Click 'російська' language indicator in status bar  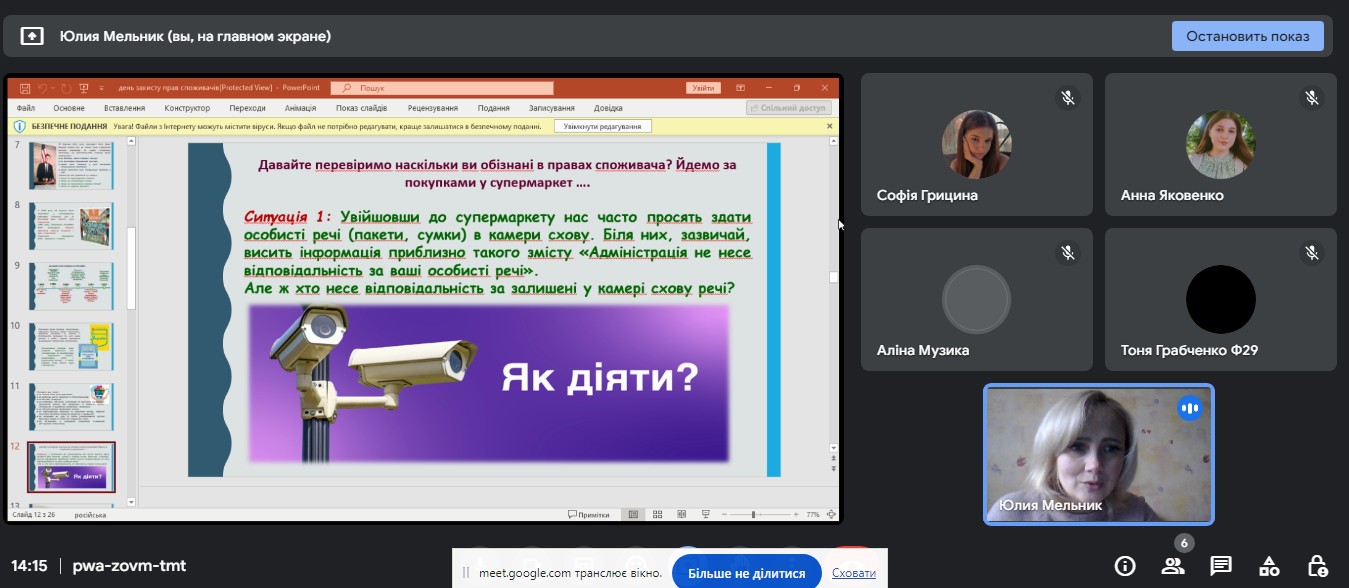coord(89,515)
